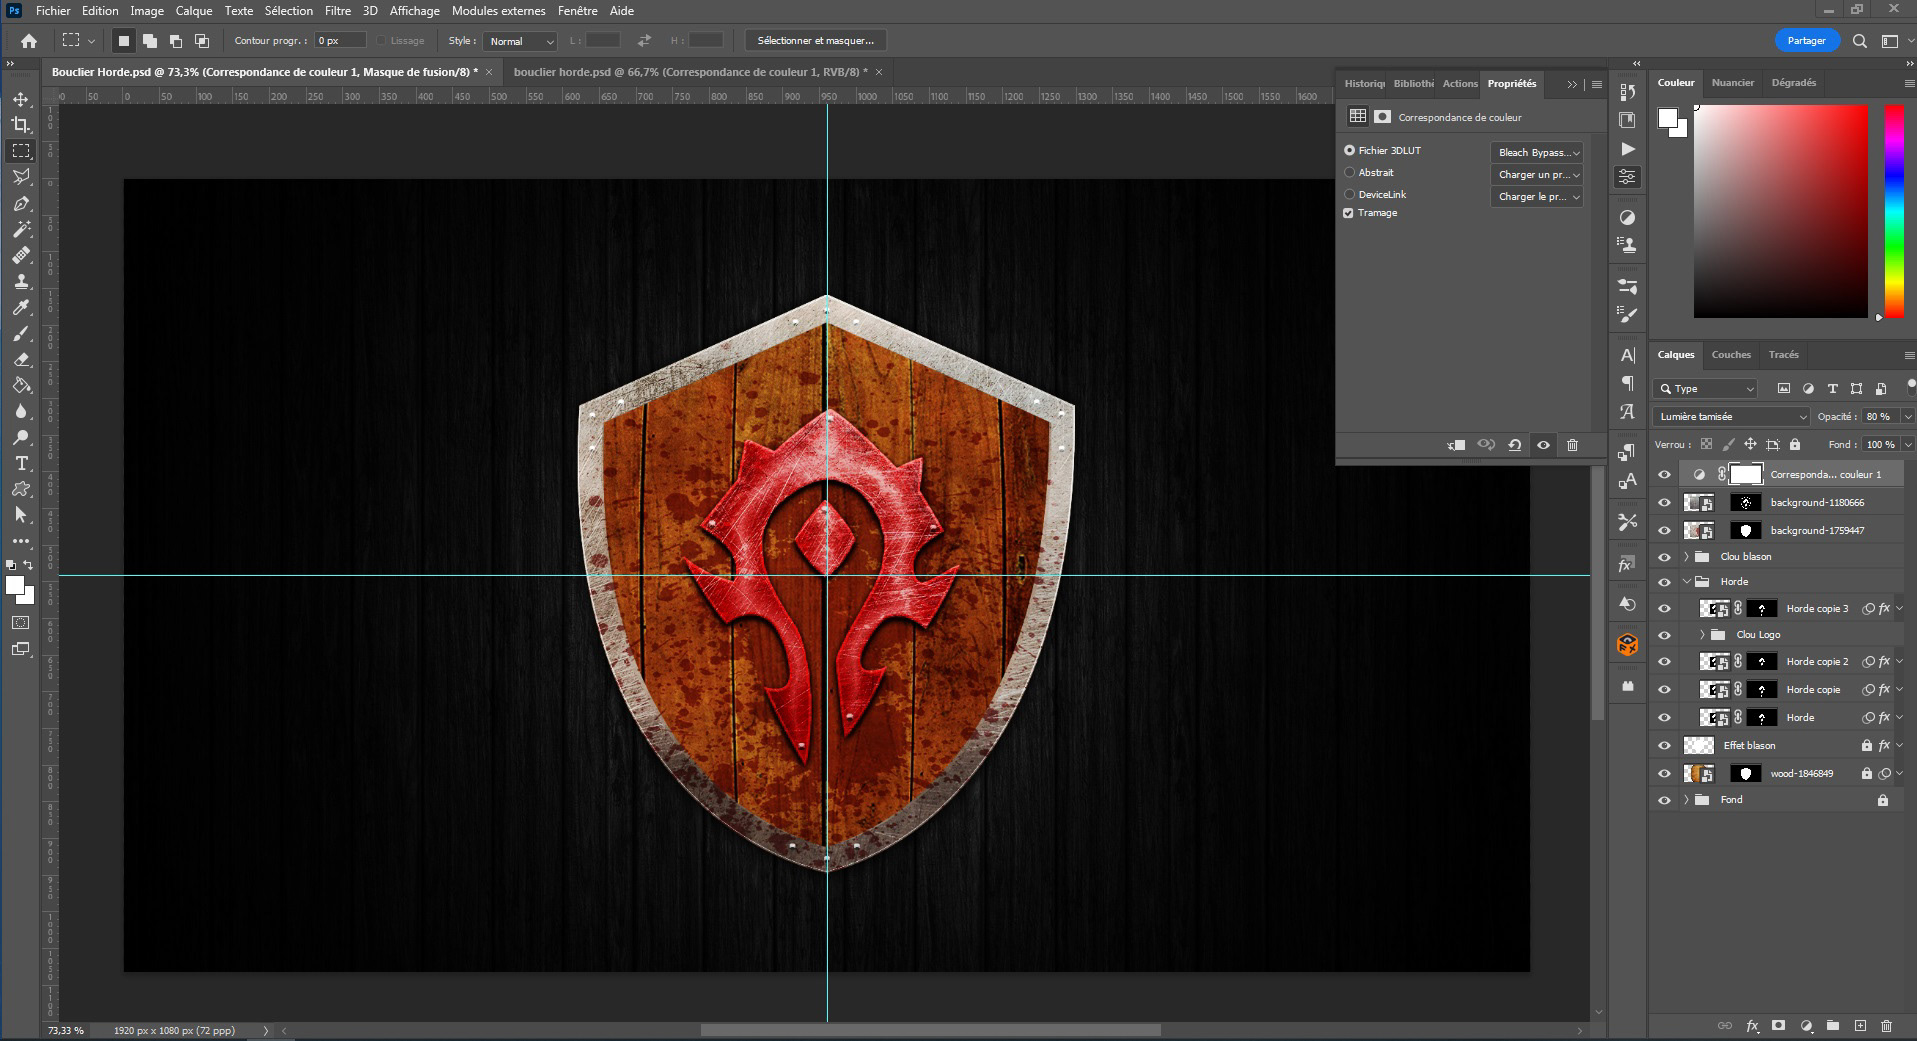This screenshot has height=1041, width=1917.
Task: Click the Contour progressif input field
Action: click(x=340, y=41)
